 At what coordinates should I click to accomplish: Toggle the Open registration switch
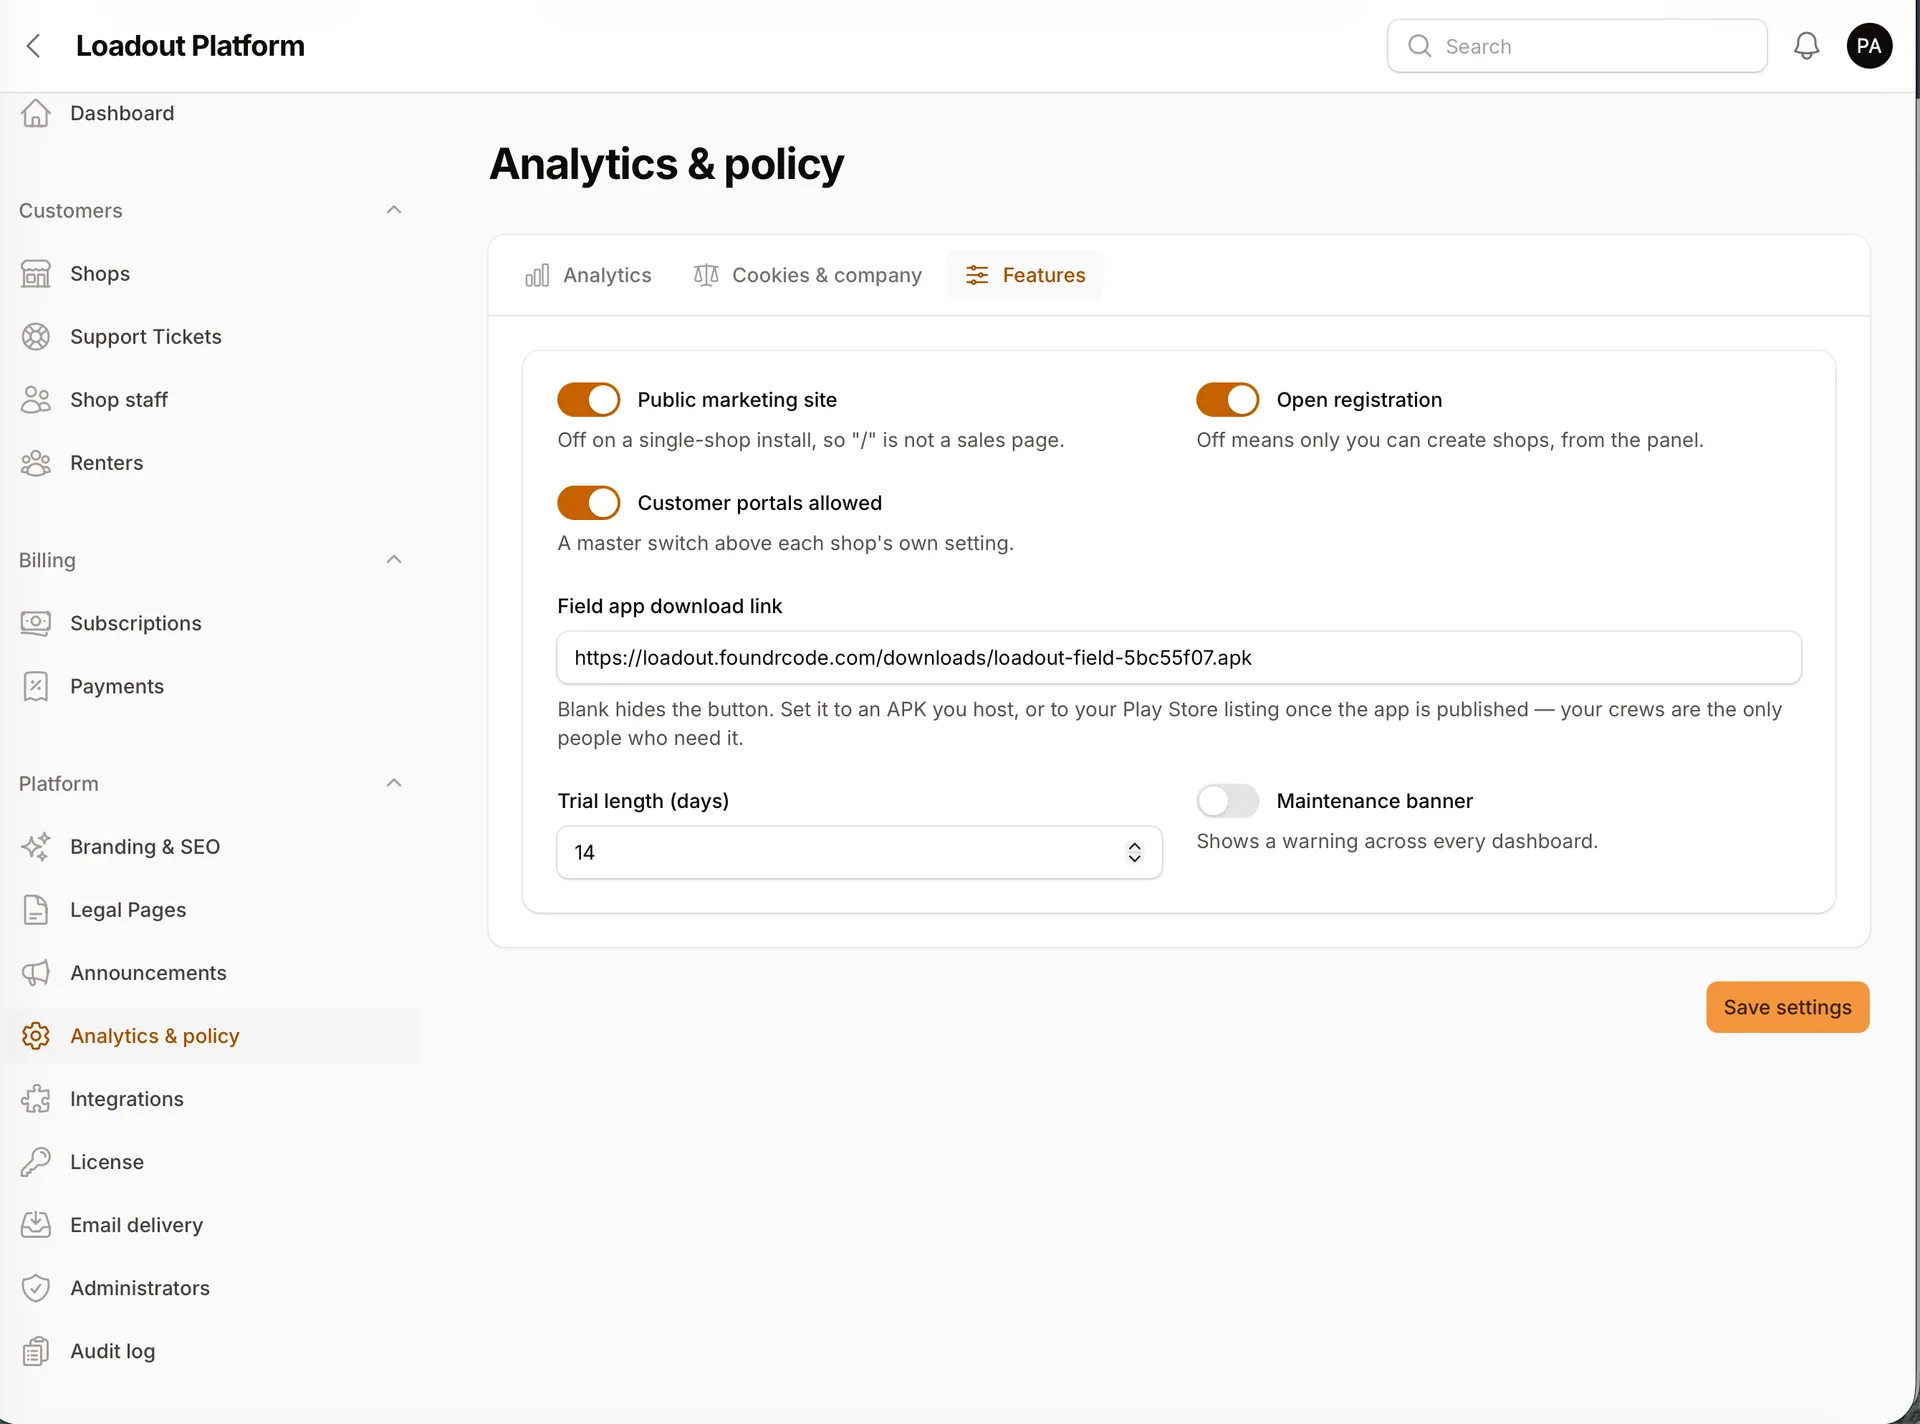pyautogui.click(x=1228, y=400)
